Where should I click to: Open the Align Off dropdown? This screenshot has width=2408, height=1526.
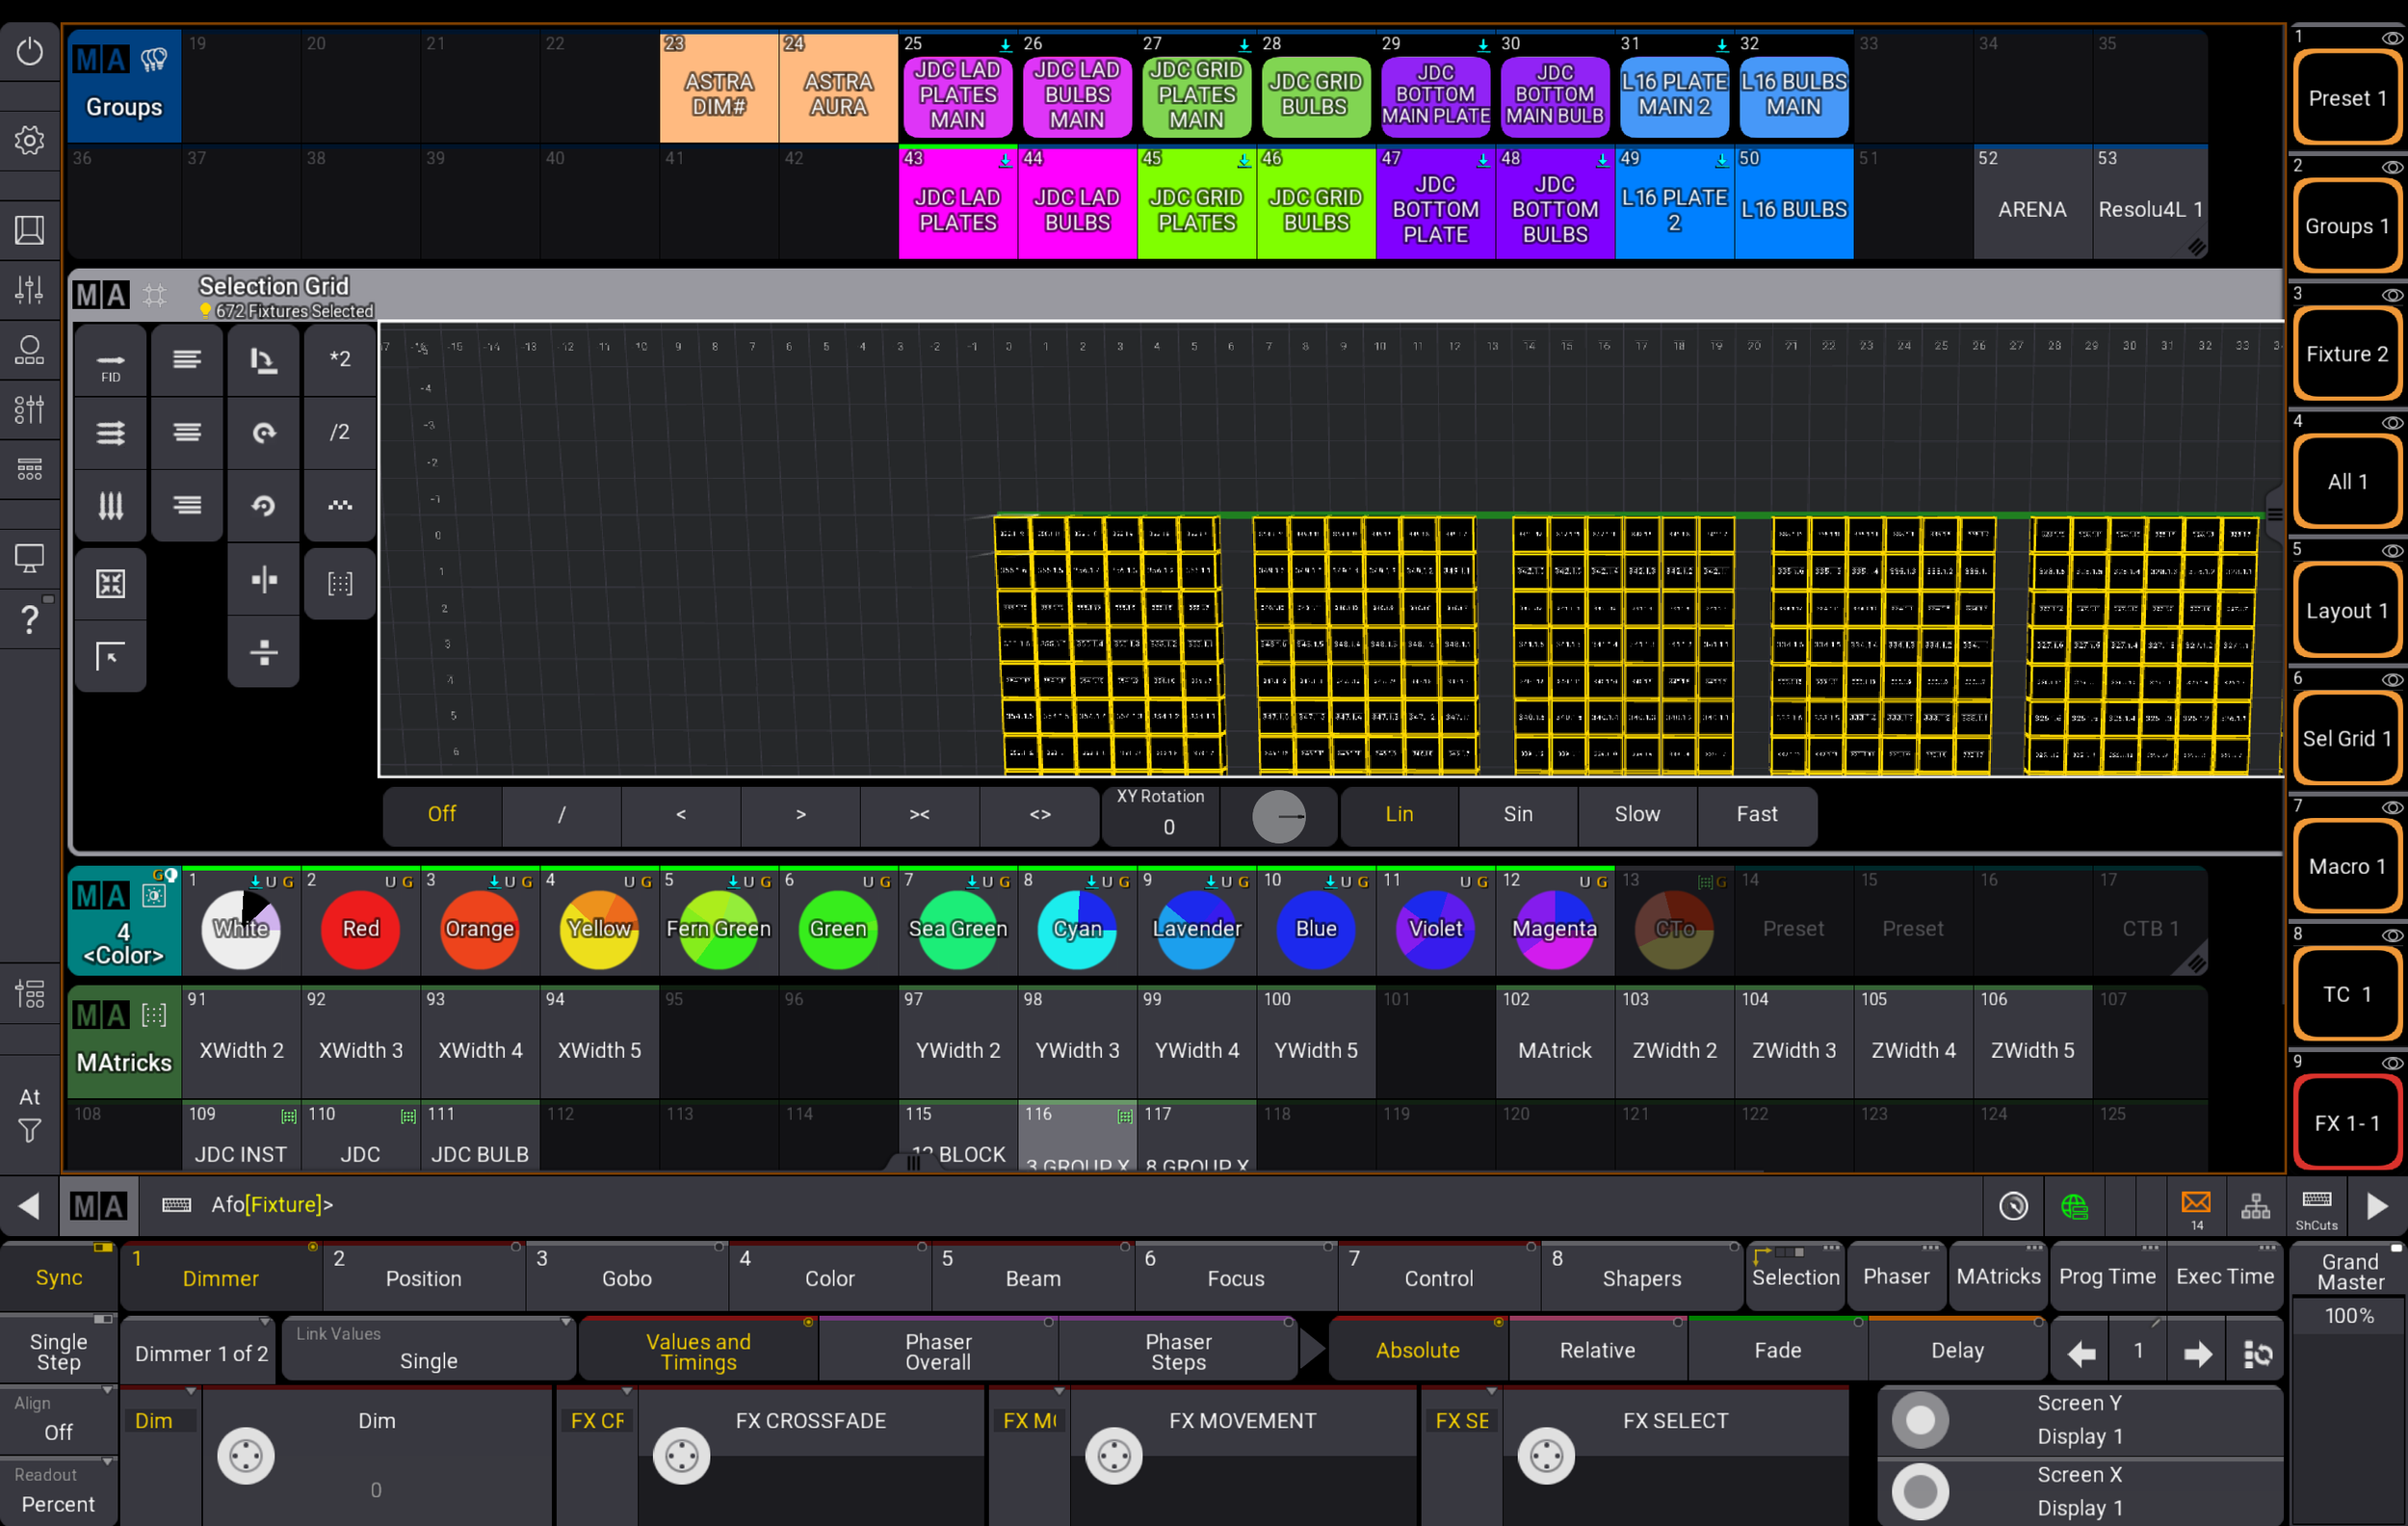point(59,1420)
